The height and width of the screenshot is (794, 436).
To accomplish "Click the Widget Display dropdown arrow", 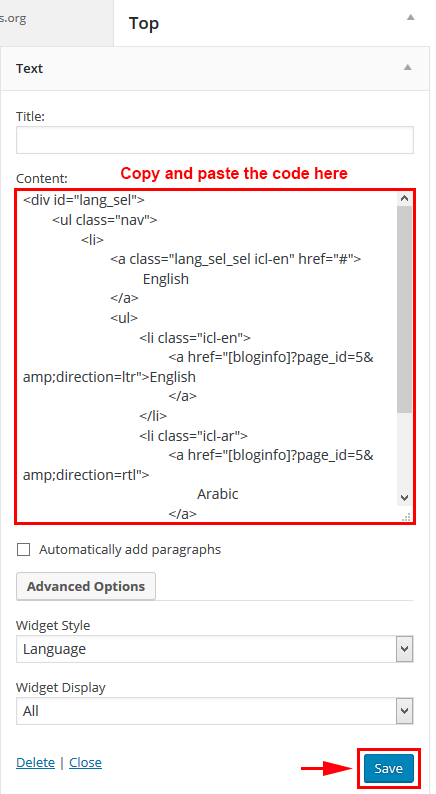I will point(404,711).
